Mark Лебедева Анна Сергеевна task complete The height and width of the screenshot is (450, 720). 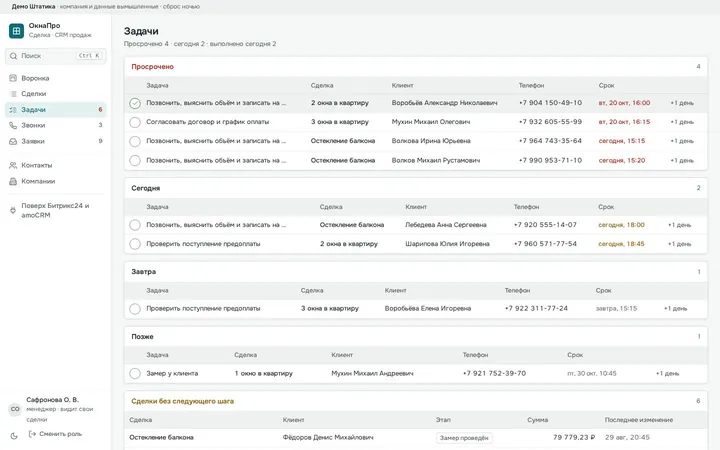[135, 225]
